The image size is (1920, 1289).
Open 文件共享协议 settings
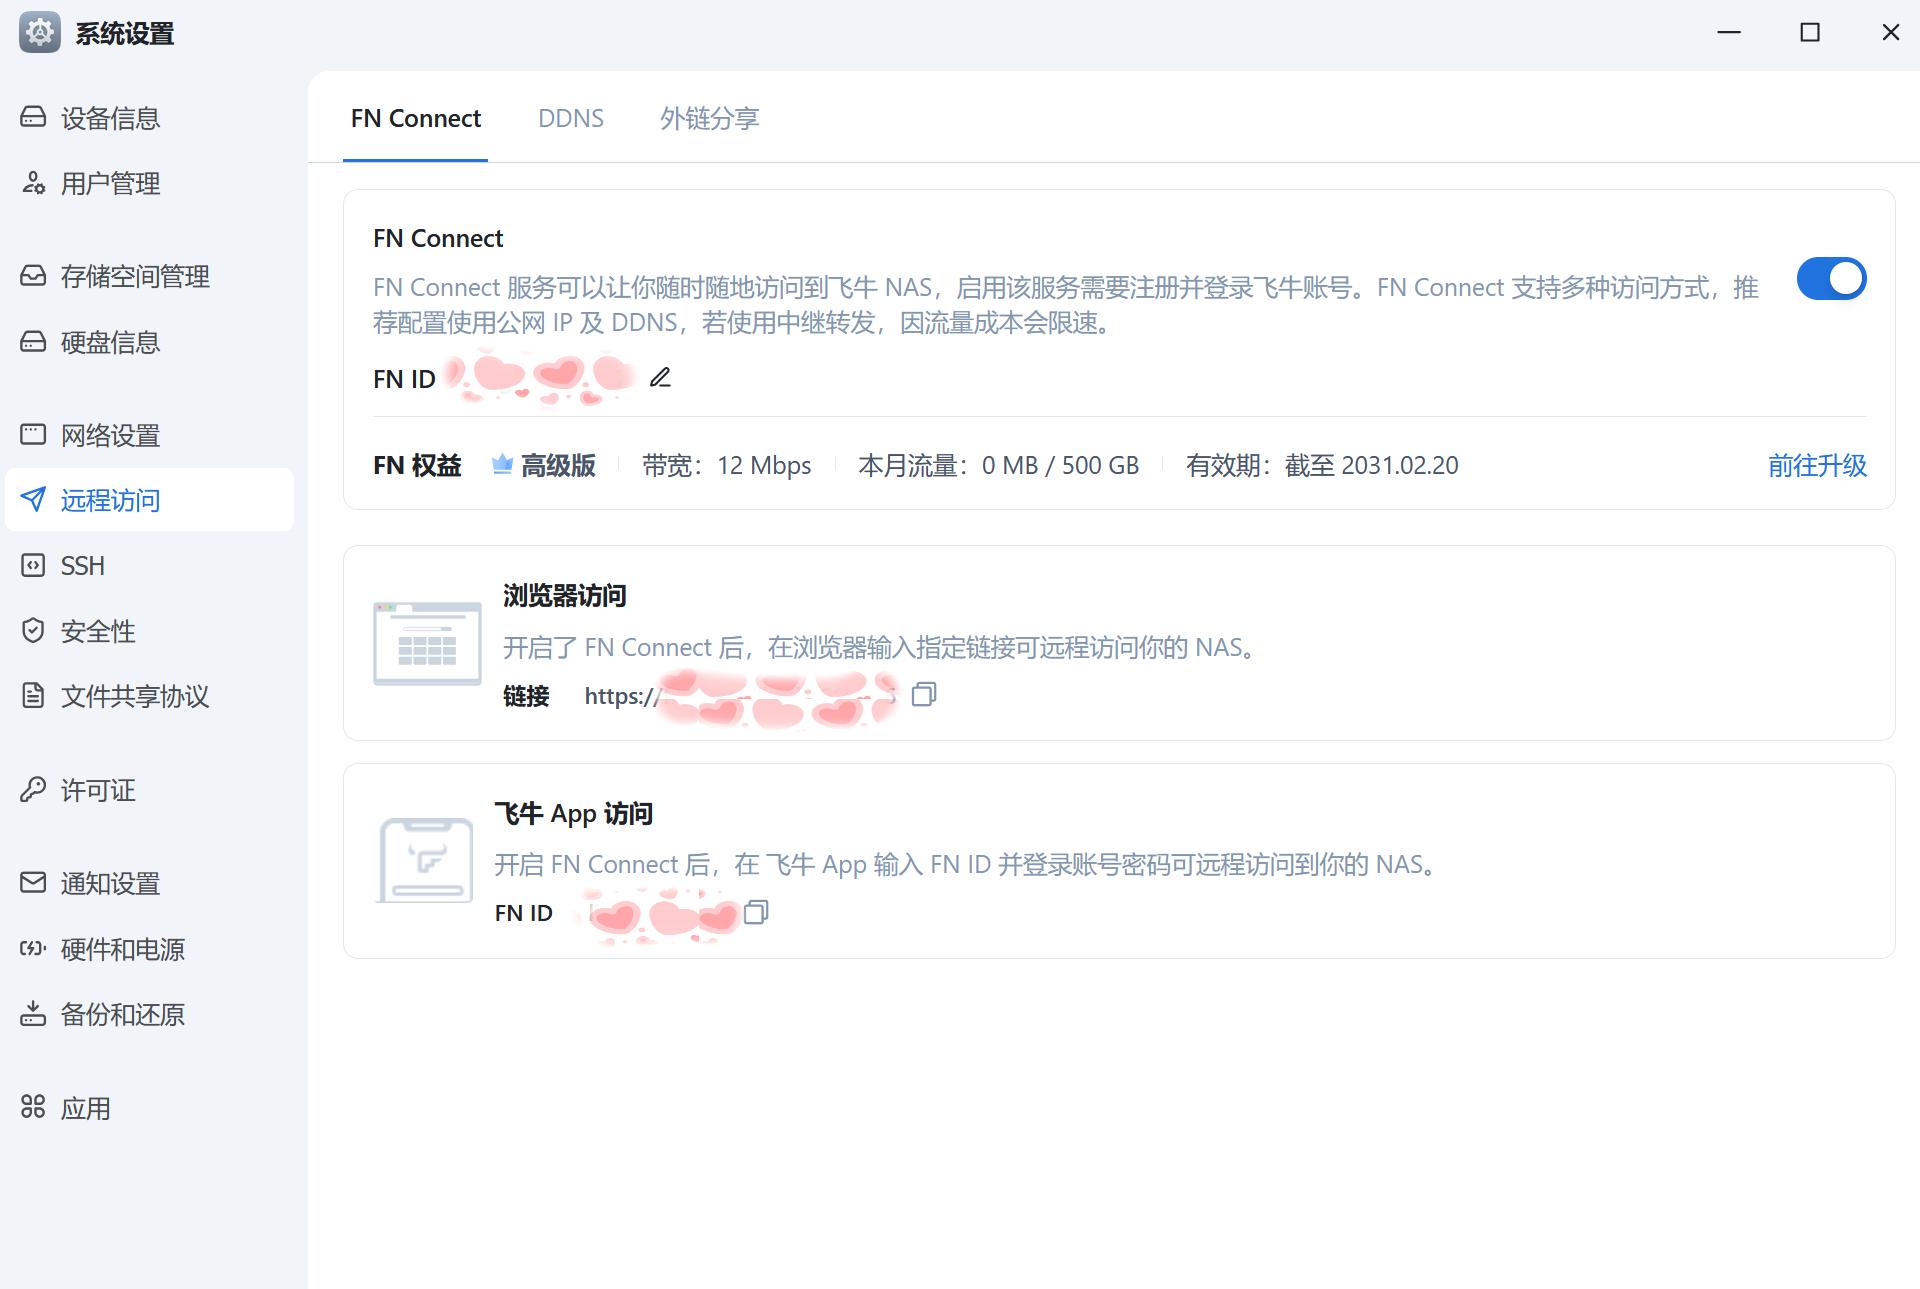pyautogui.click(x=134, y=696)
